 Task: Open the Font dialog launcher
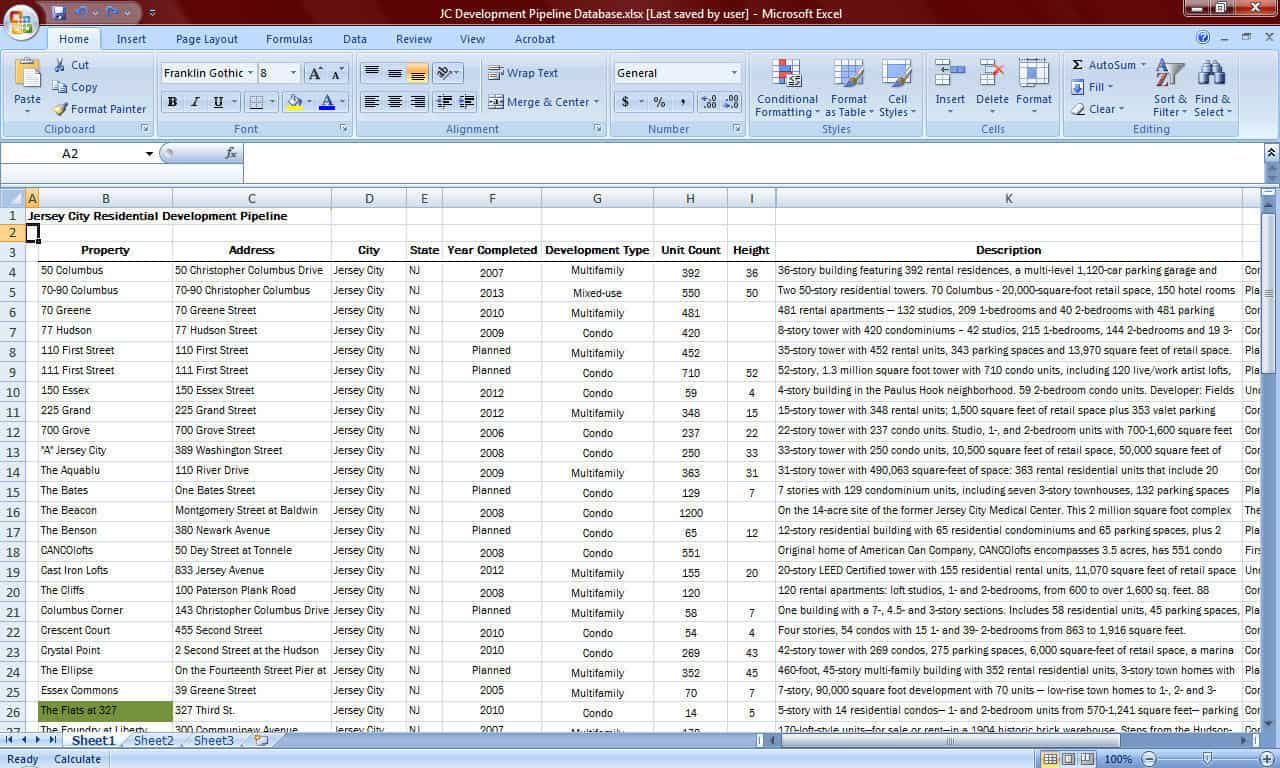344,129
